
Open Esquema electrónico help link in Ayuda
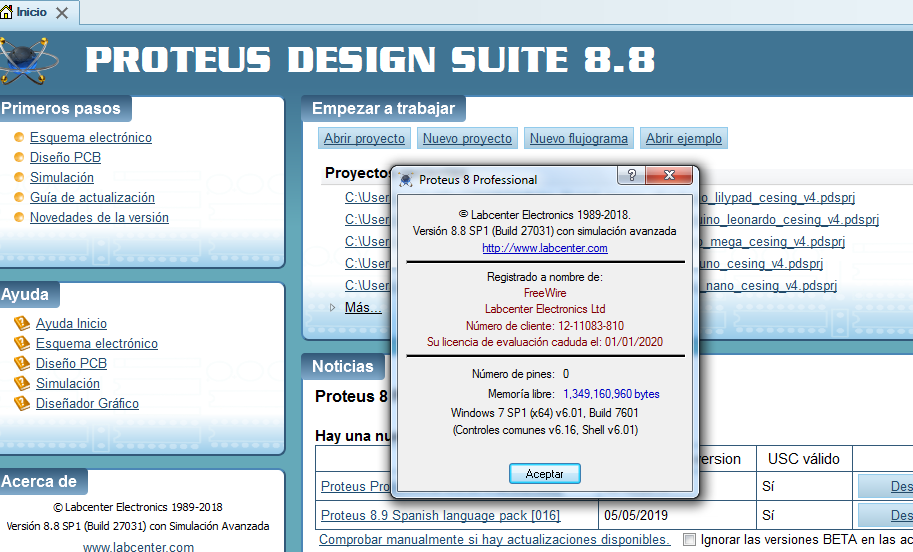[97, 343]
